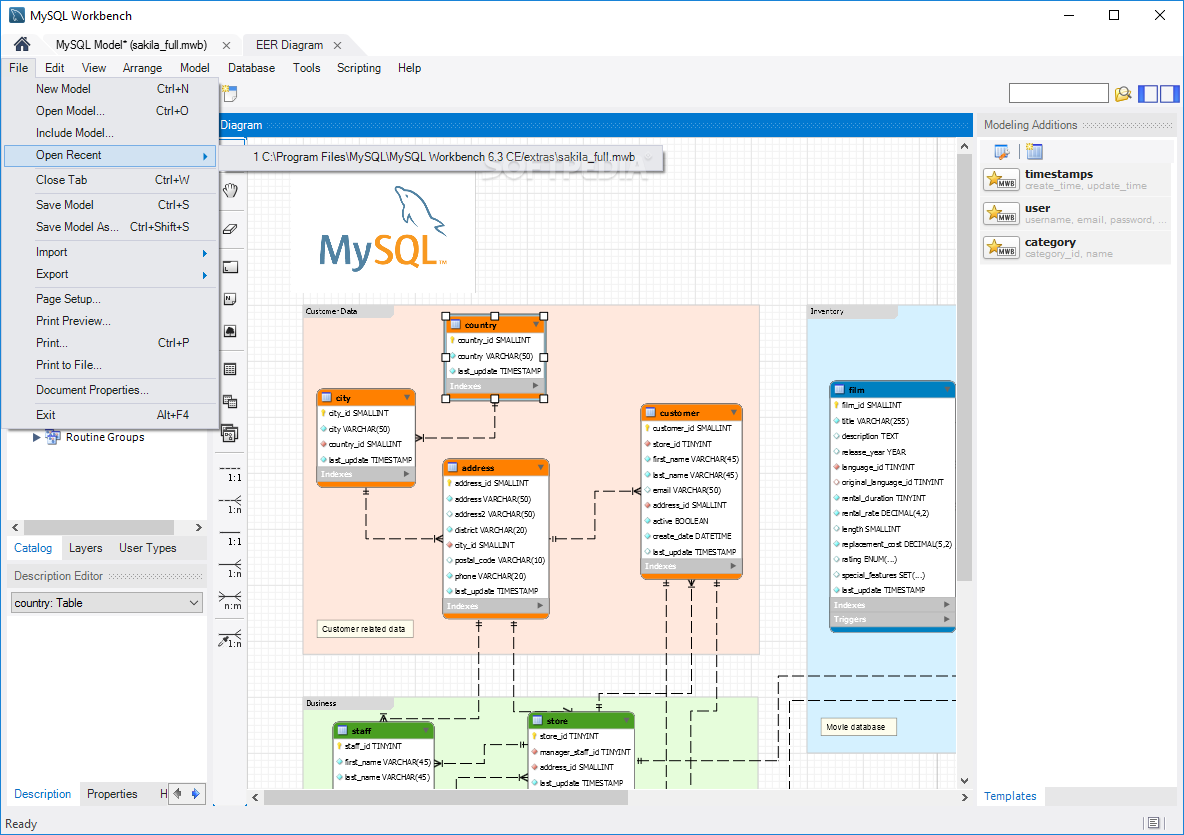
Task: Choose the Place New View tool
Action: click(229, 401)
